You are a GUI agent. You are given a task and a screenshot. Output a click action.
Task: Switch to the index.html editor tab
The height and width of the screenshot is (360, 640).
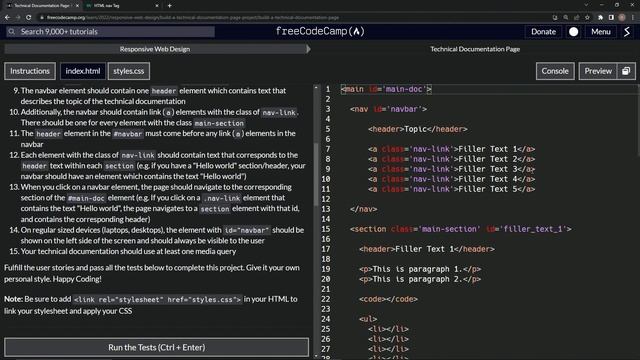click(x=83, y=71)
